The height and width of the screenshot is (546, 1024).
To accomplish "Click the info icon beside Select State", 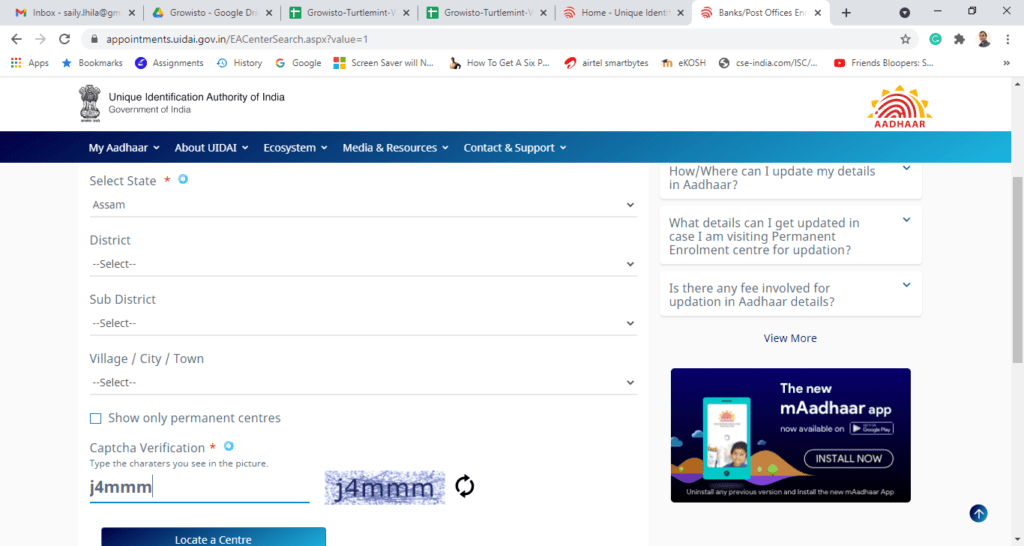I will pyautogui.click(x=183, y=180).
